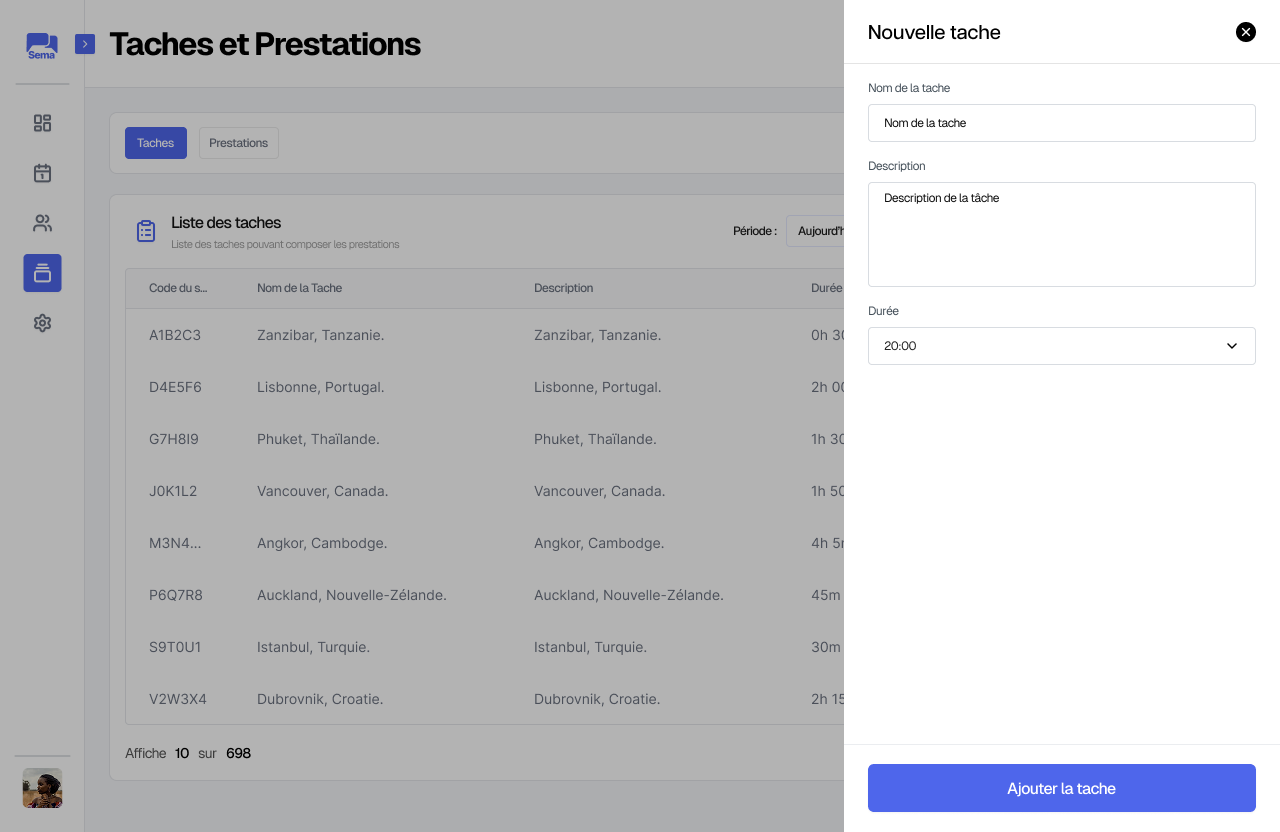Click the user avatar thumbnail
Image resolution: width=1280 pixels, height=832 pixels.
click(42, 788)
